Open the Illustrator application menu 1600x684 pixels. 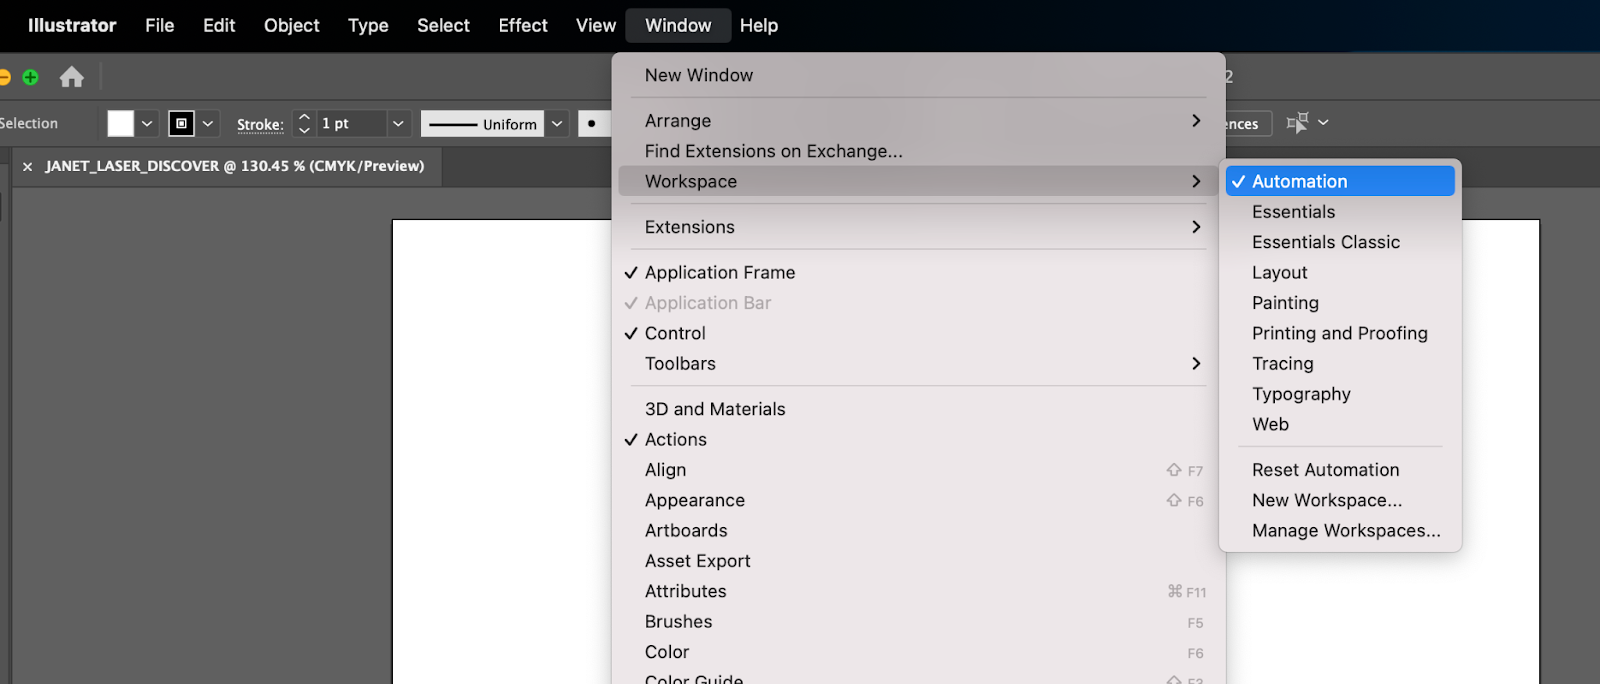(72, 25)
